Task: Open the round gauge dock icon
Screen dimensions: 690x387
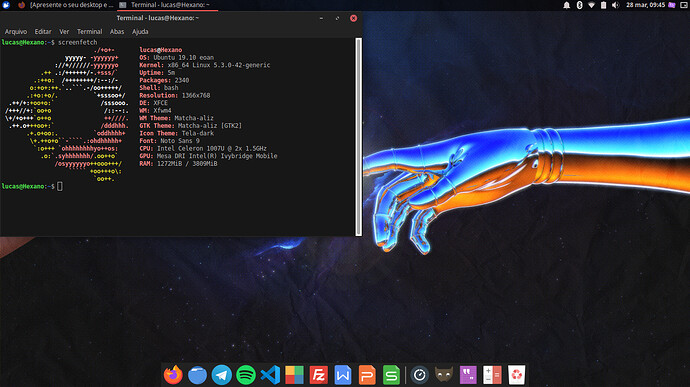Action: (420, 375)
